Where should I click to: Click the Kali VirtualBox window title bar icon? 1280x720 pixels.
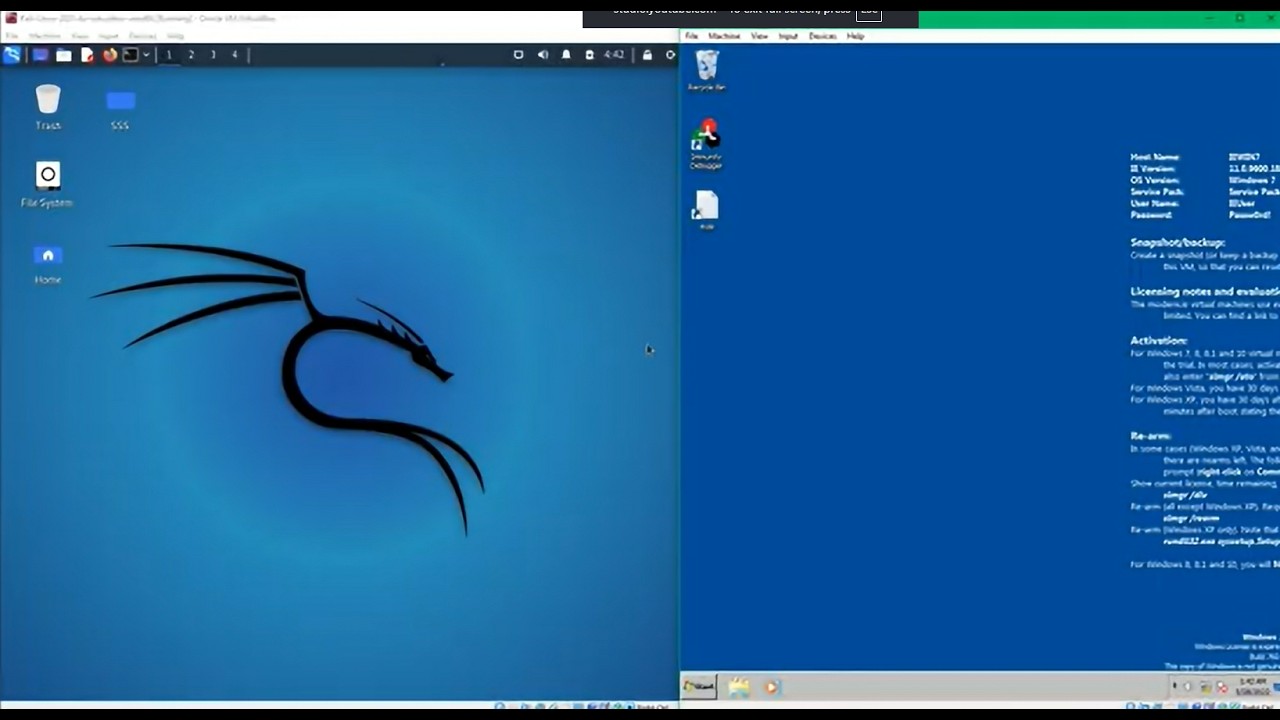point(11,19)
